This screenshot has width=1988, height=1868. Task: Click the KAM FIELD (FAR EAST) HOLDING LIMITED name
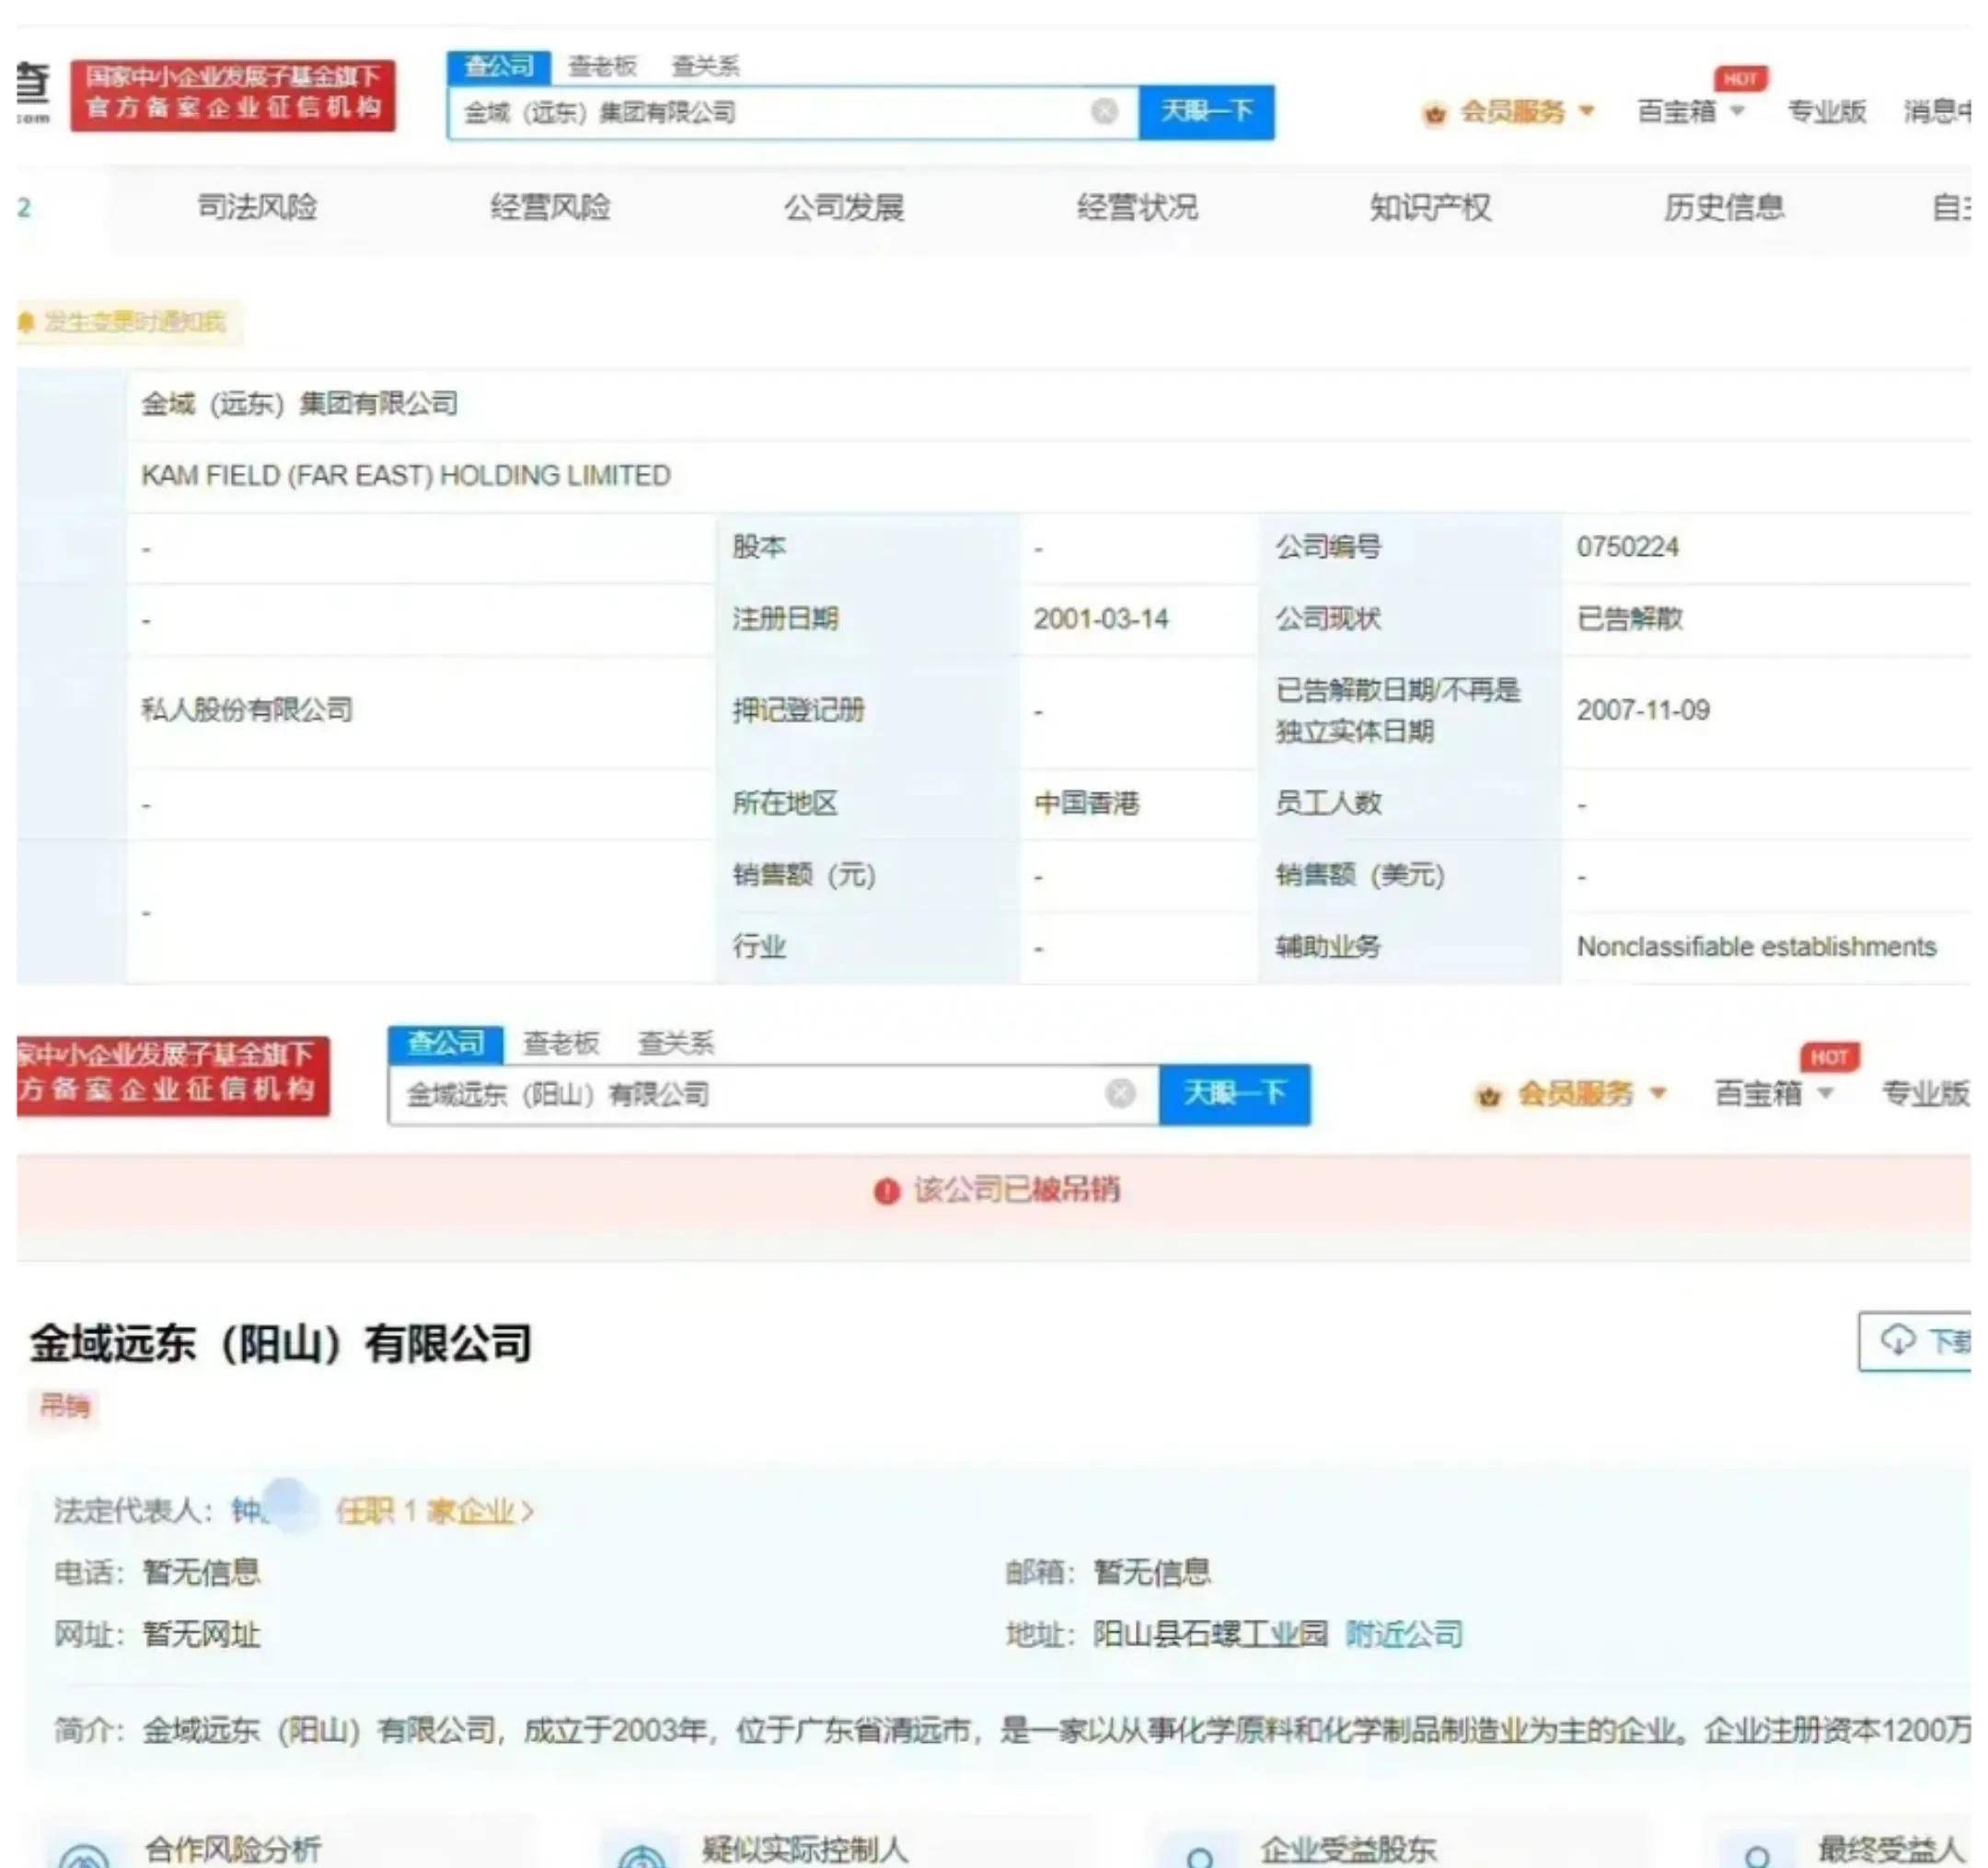(x=405, y=475)
